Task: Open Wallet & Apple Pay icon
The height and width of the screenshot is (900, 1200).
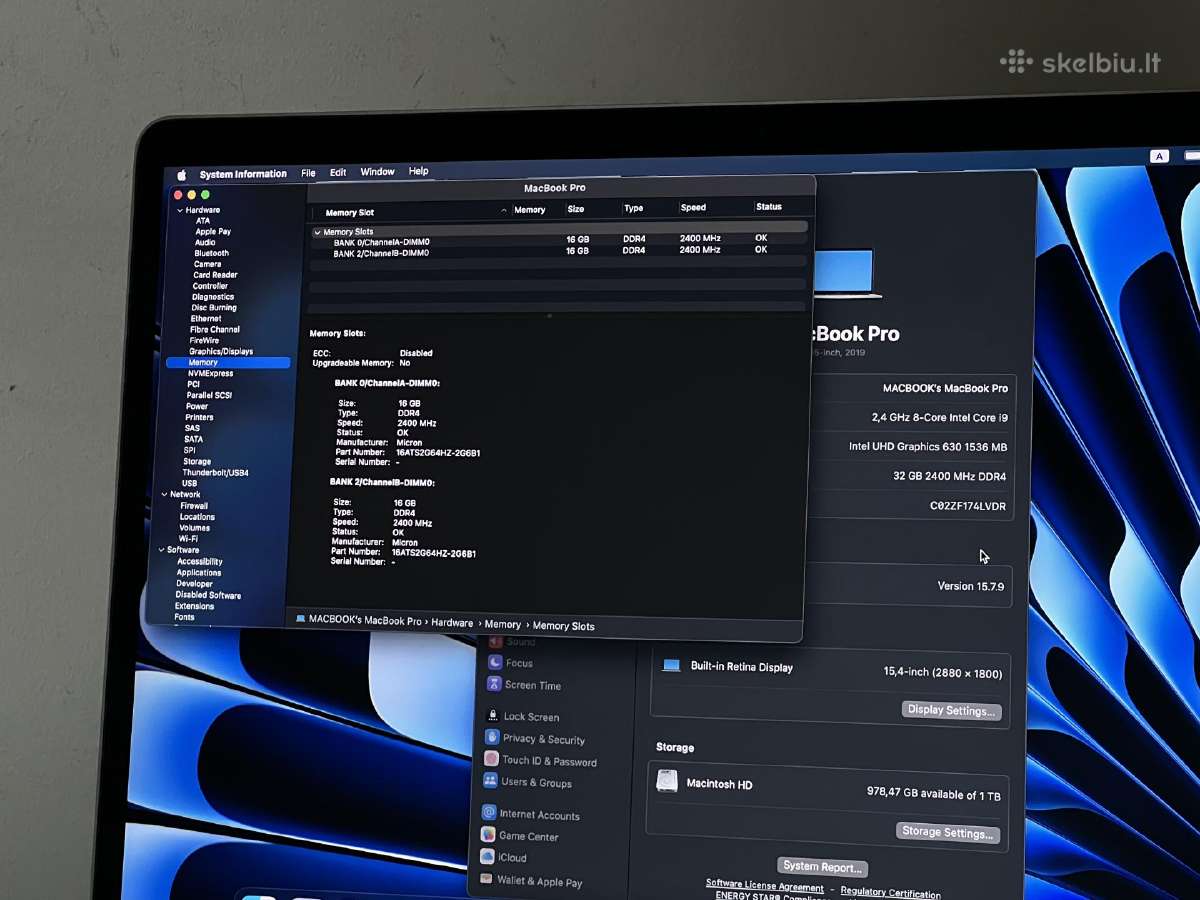Action: point(486,880)
